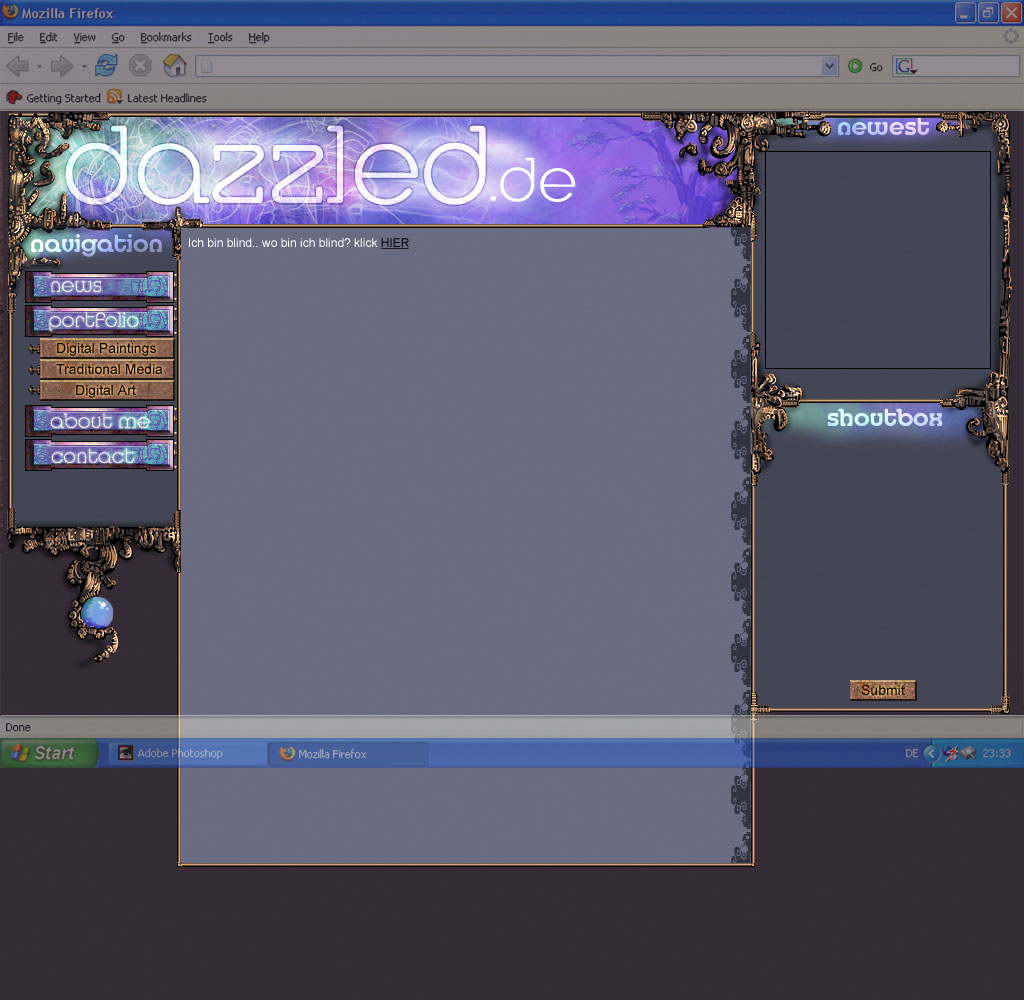The image size is (1024, 1000).
Task: Open the Getting Started bookmark
Action: coord(54,98)
